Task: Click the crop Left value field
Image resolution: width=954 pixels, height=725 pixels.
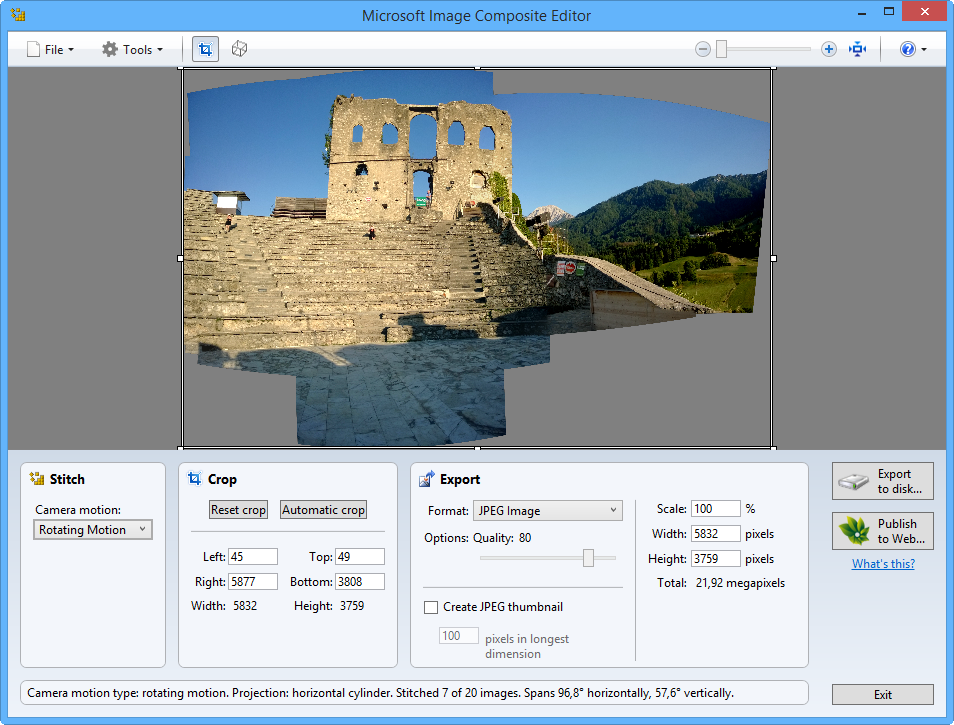Action: coord(252,557)
